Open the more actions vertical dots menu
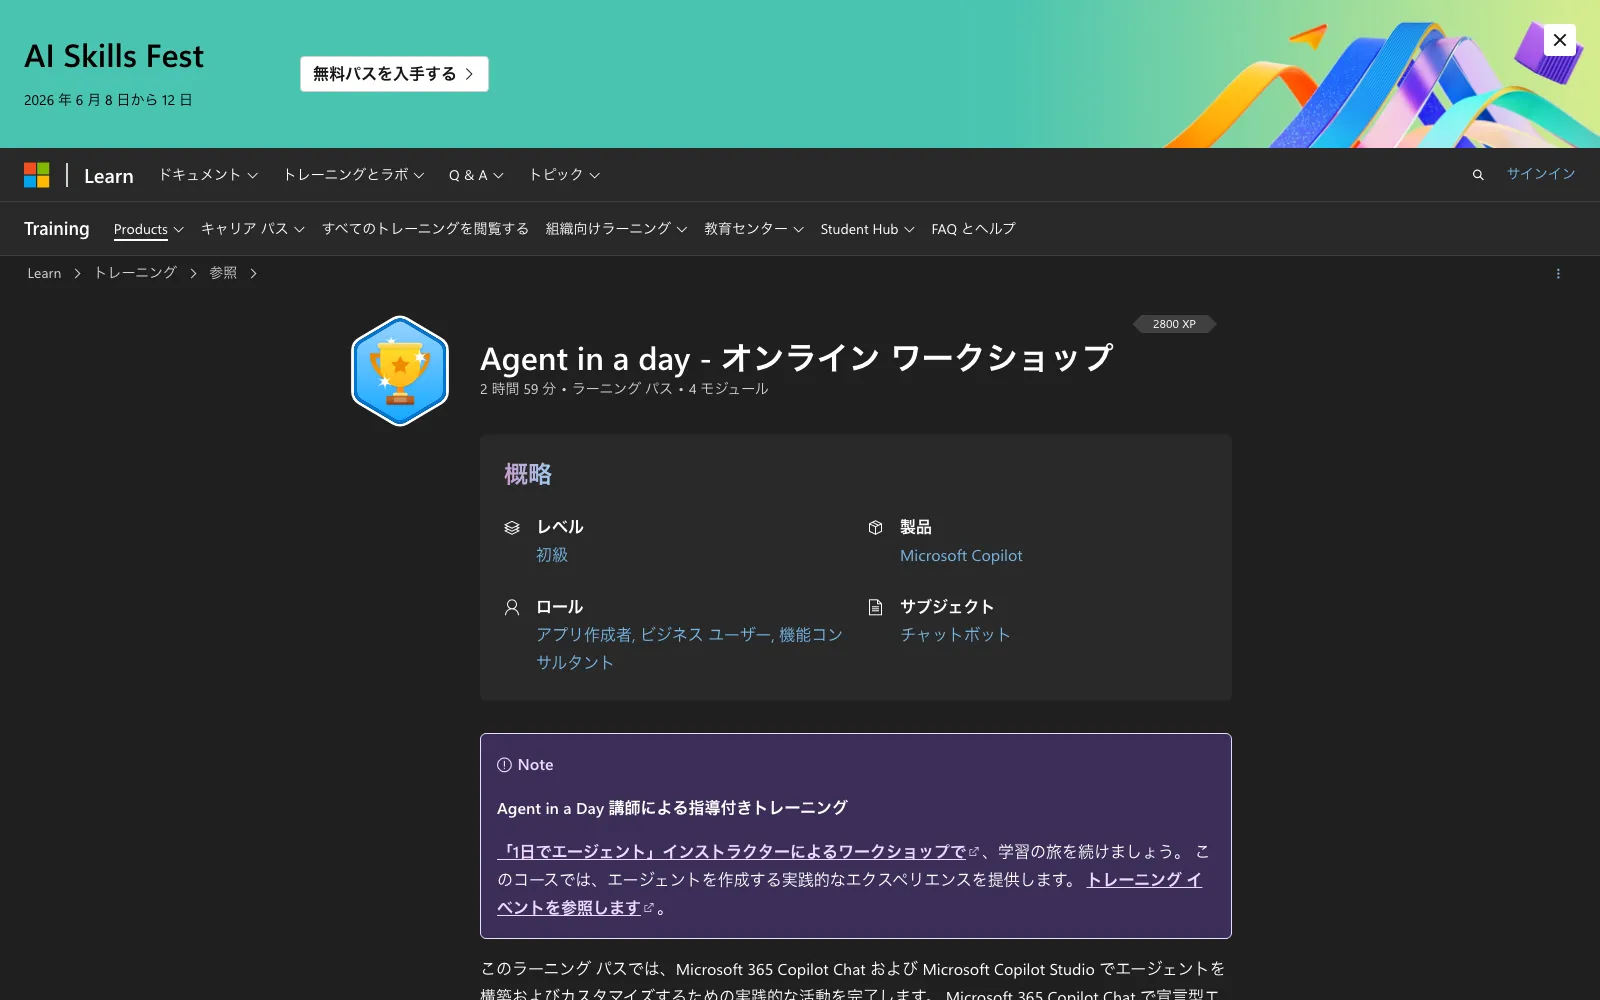The width and height of the screenshot is (1600, 1000). click(1558, 274)
